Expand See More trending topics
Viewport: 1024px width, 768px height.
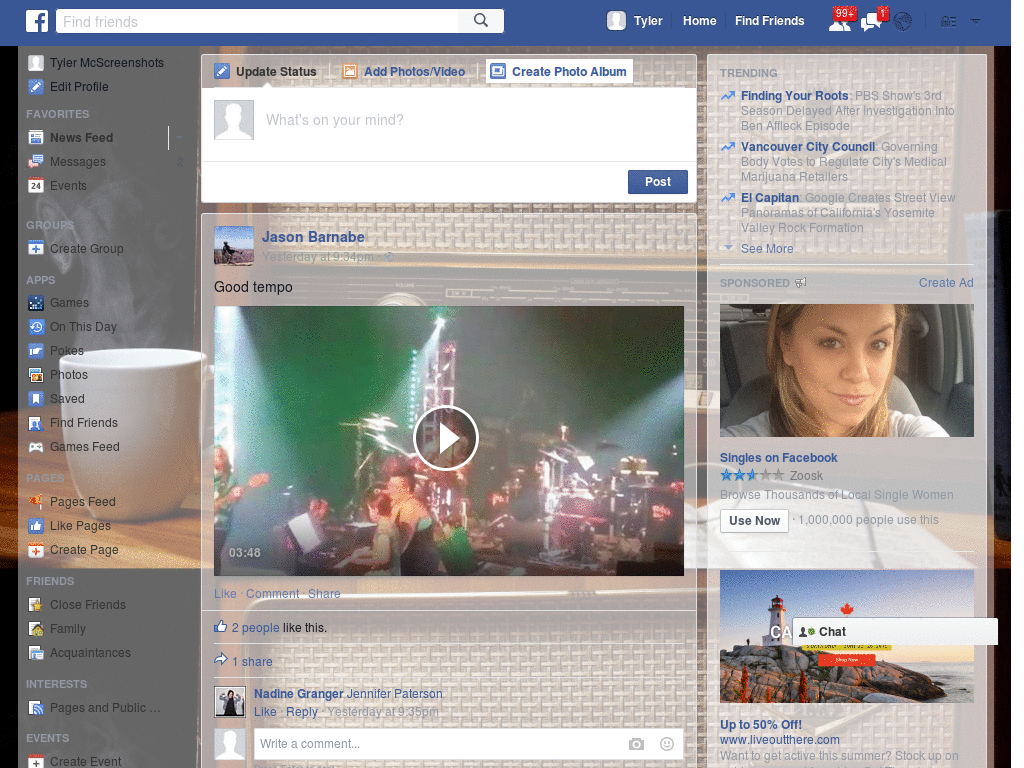coord(767,249)
